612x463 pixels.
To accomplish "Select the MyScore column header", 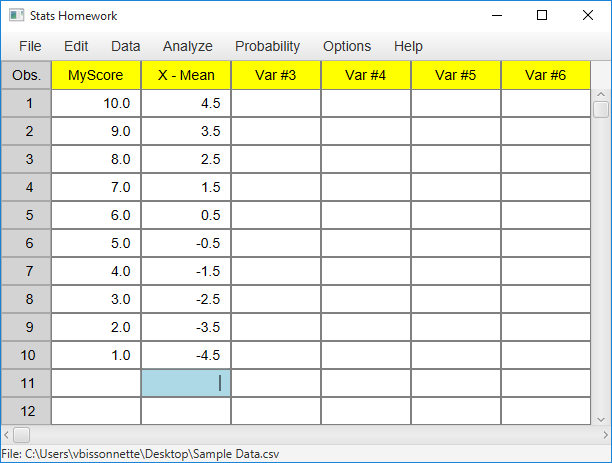I will click(96, 75).
